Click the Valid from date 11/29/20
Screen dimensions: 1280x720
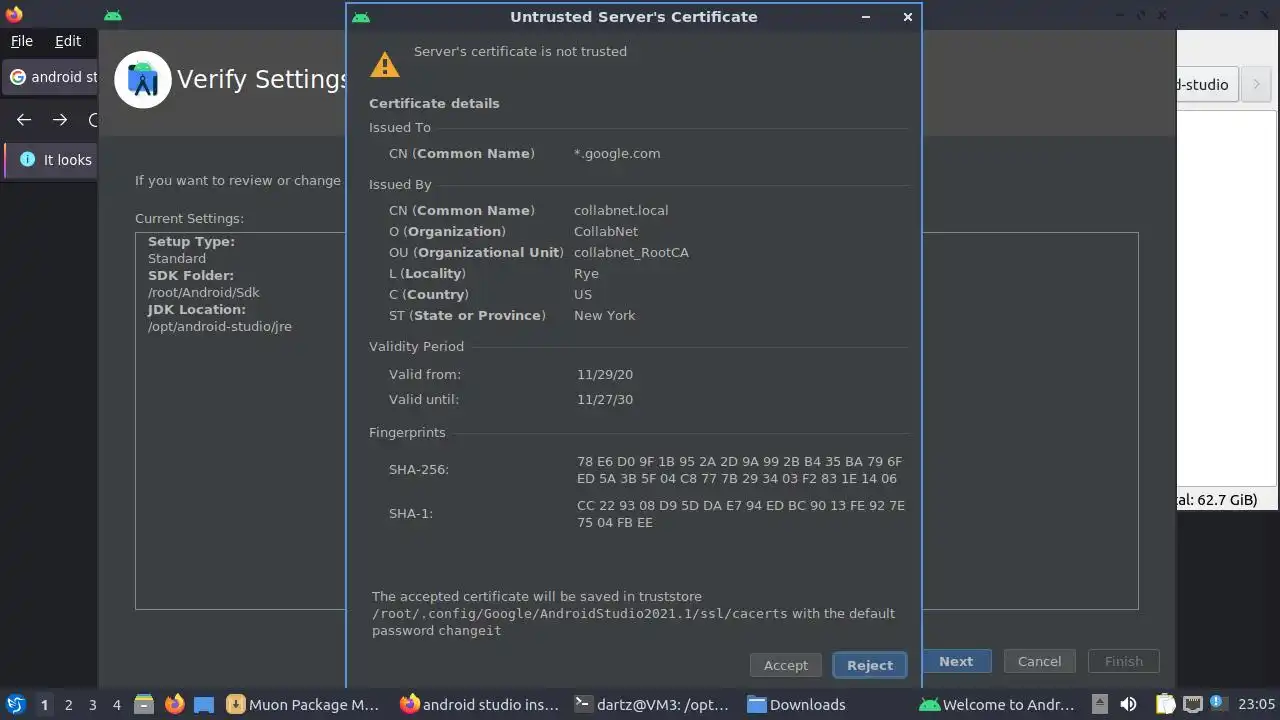pyautogui.click(x=605, y=375)
